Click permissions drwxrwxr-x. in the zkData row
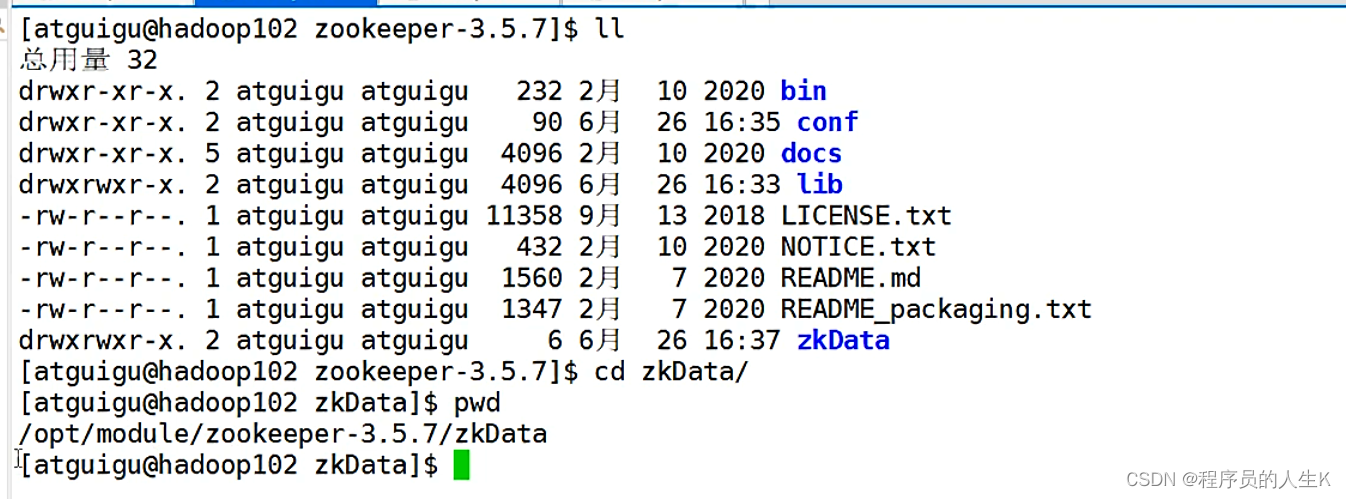 [x=103, y=340]
